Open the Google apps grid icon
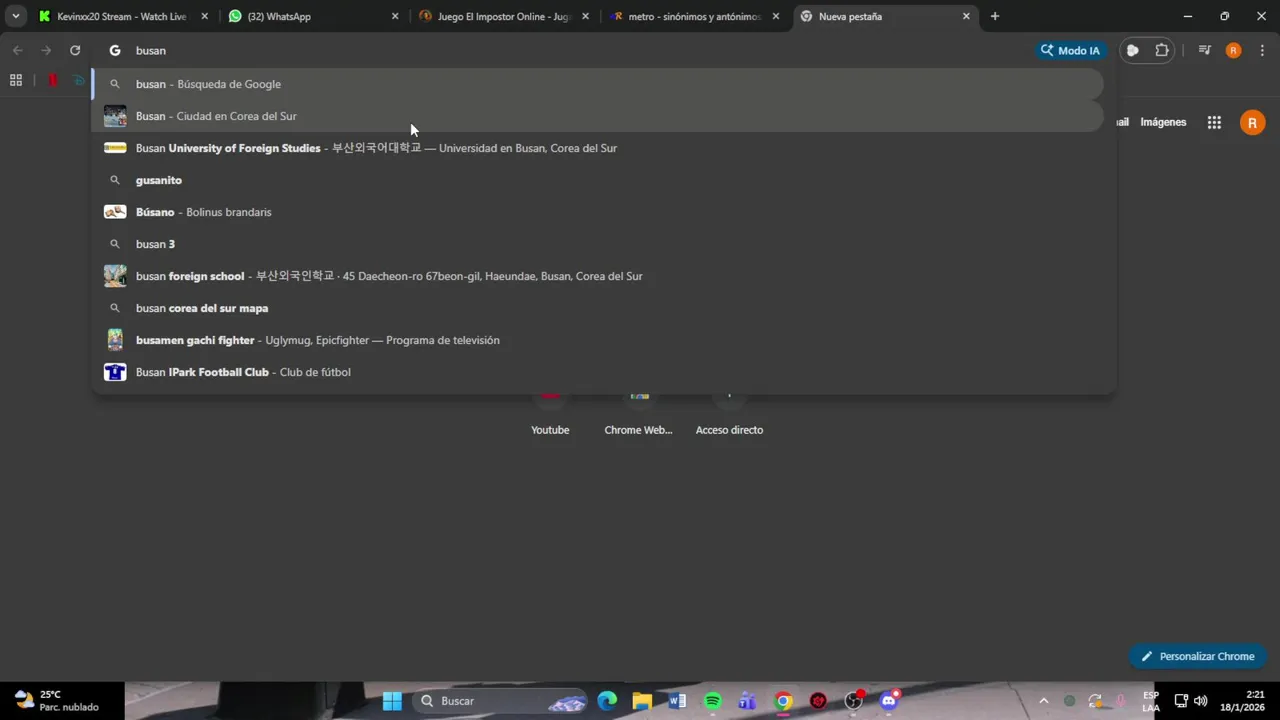The height and width of the screenshot is (720, 1280). [x=1214, y=122]
